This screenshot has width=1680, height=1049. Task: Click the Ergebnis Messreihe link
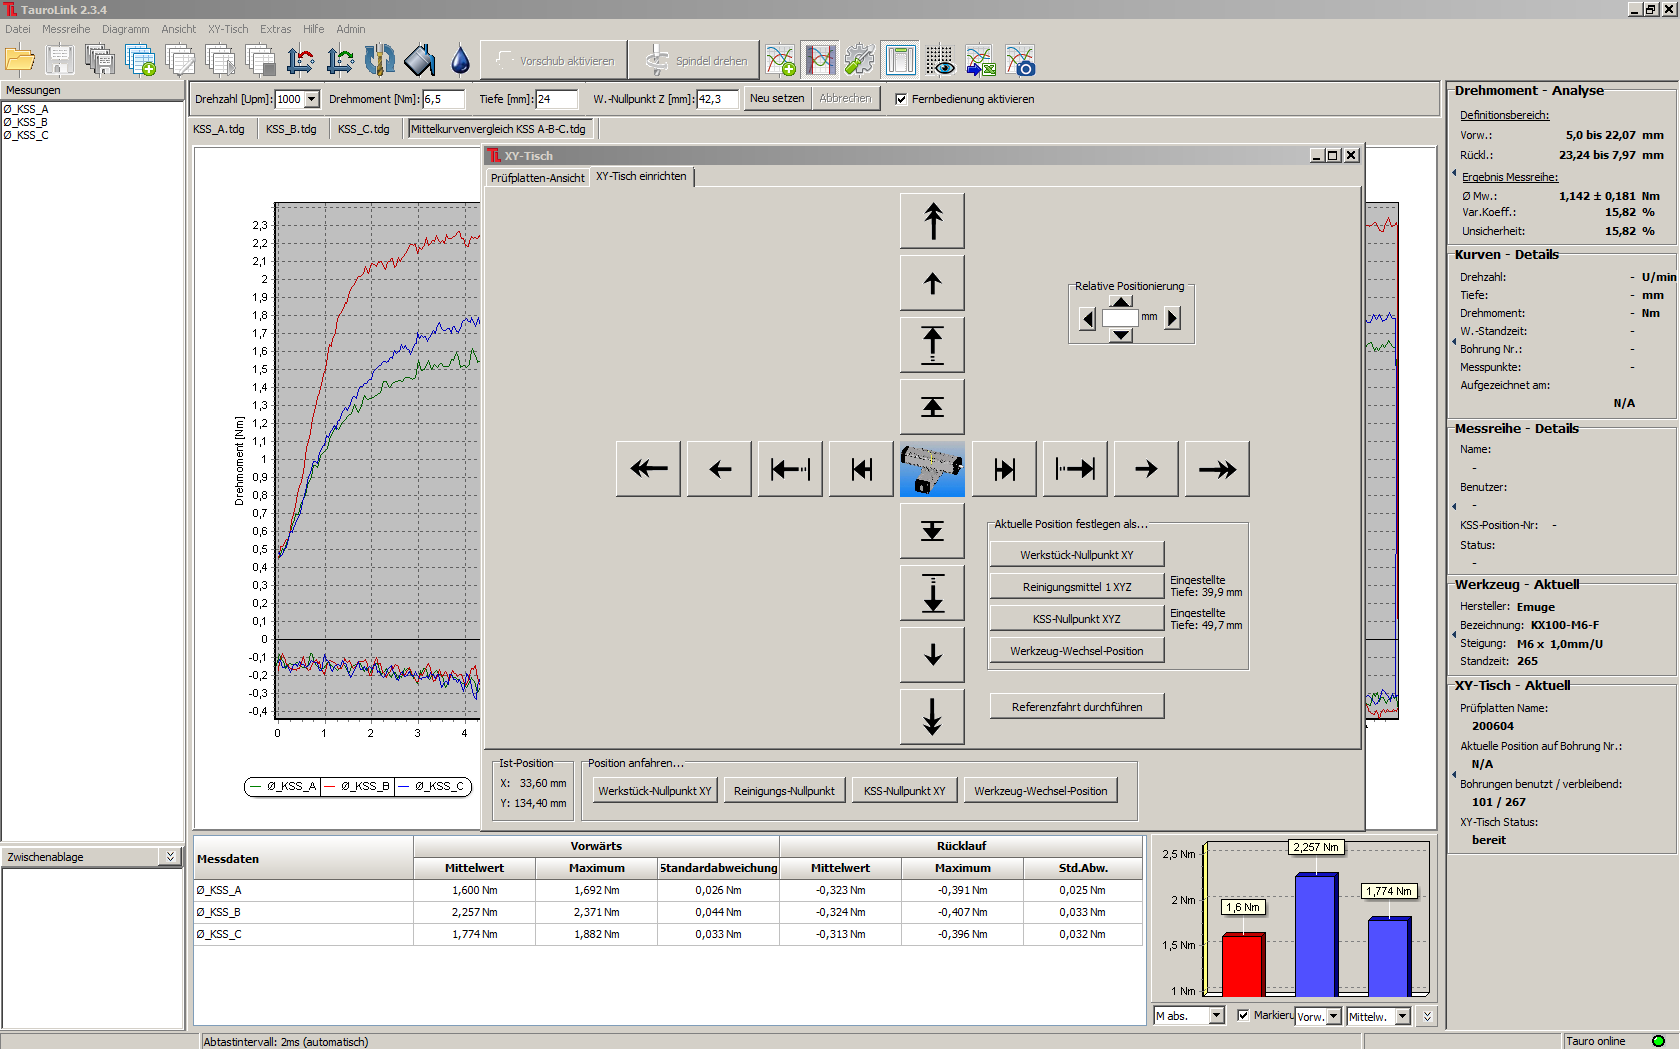coord(1509,177)
